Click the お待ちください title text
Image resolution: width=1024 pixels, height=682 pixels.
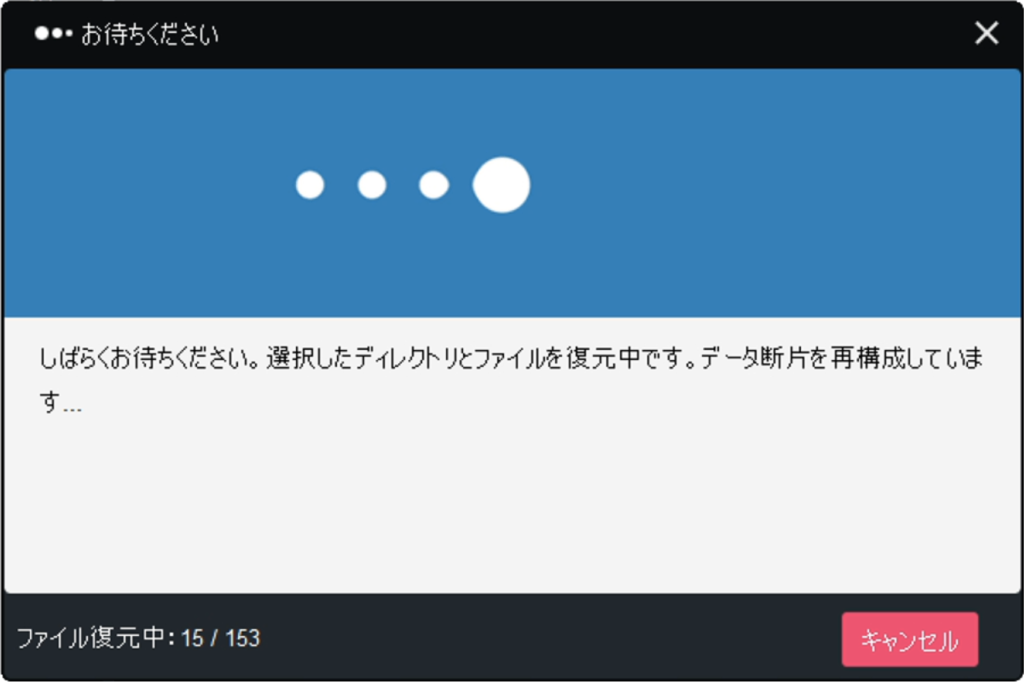pyautogui.click(x=150, y=34)
